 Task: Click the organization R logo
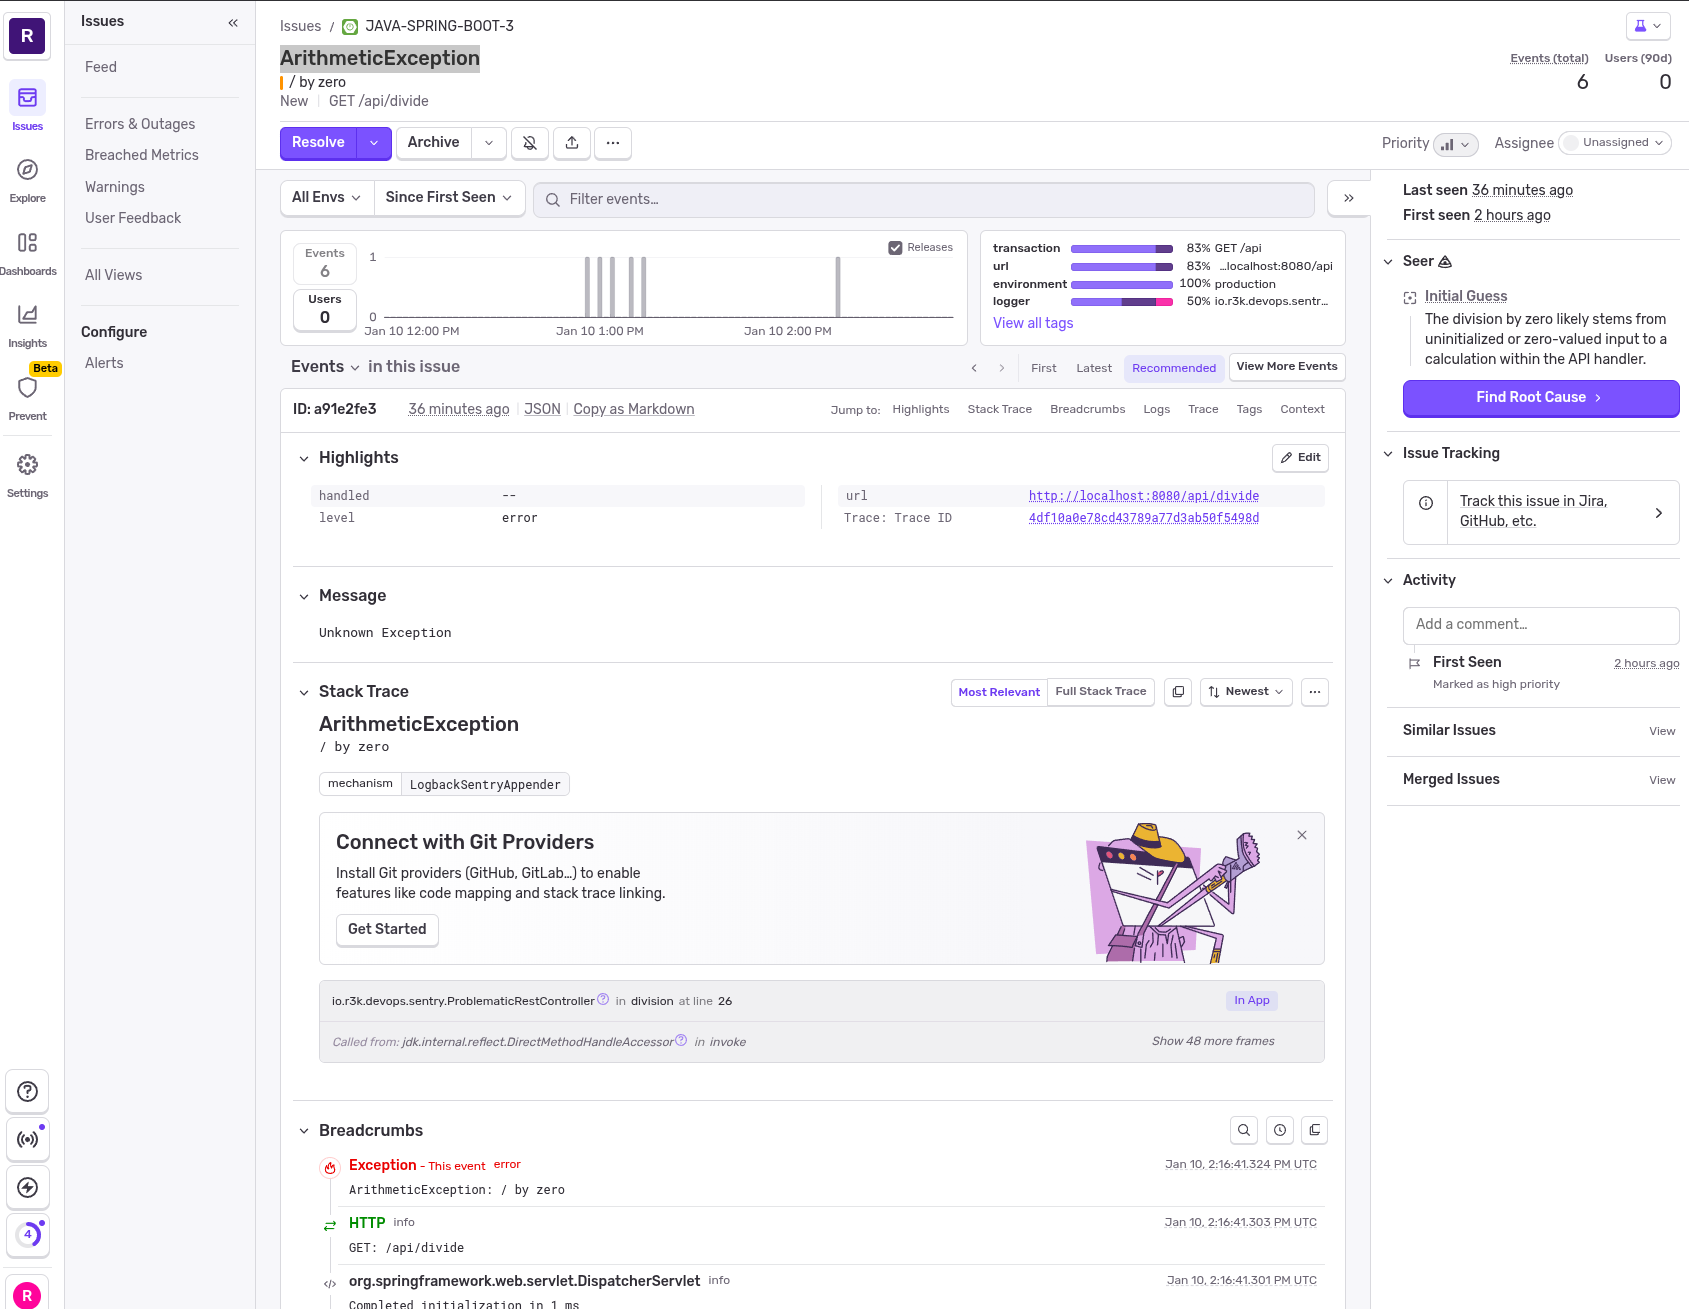click(27, 36)
